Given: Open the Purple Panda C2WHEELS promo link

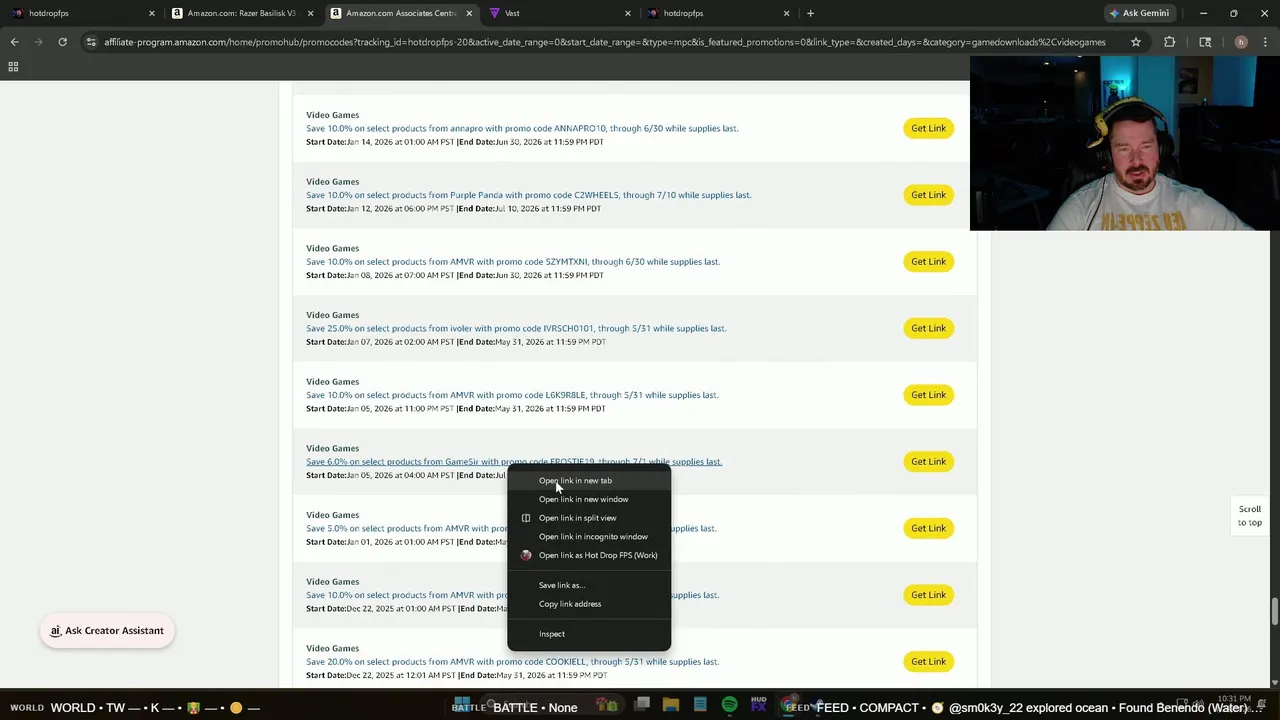Looking at the screenshot, I should click(x=528, y=195).
